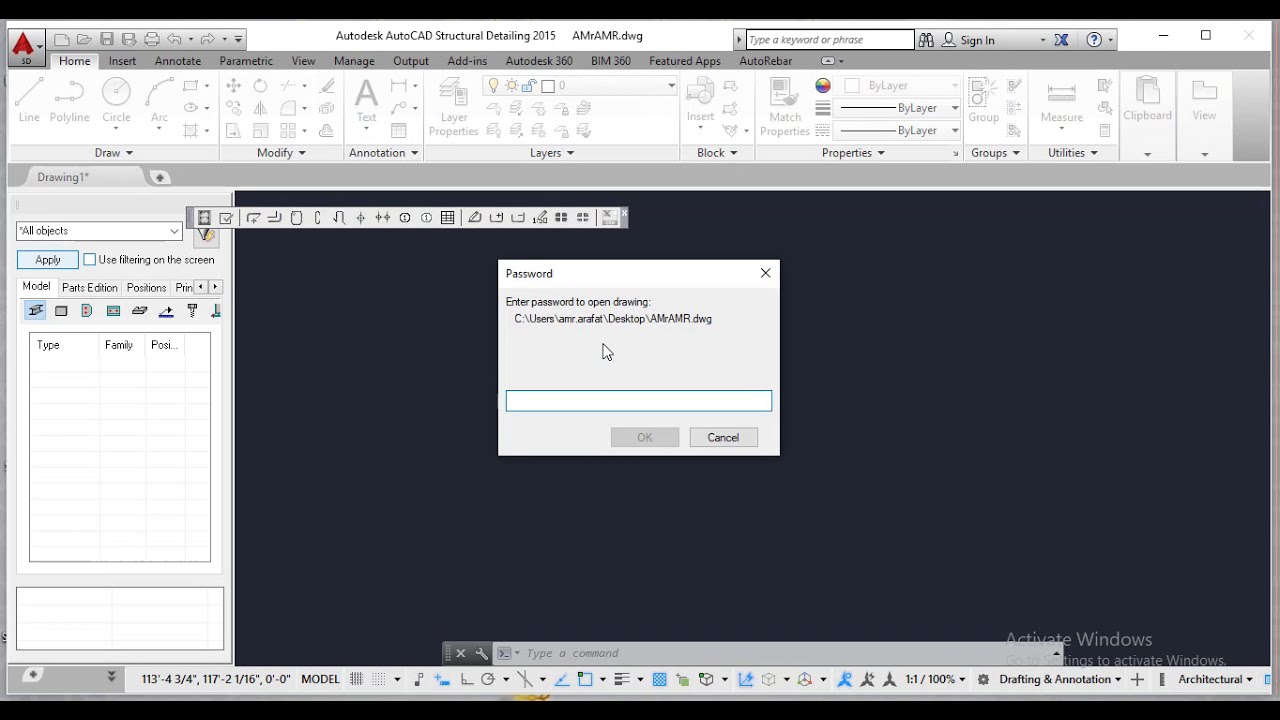Click the Object Color wheel in Properties panel
Screen dimensions: 1280x720
click(823, 86)
